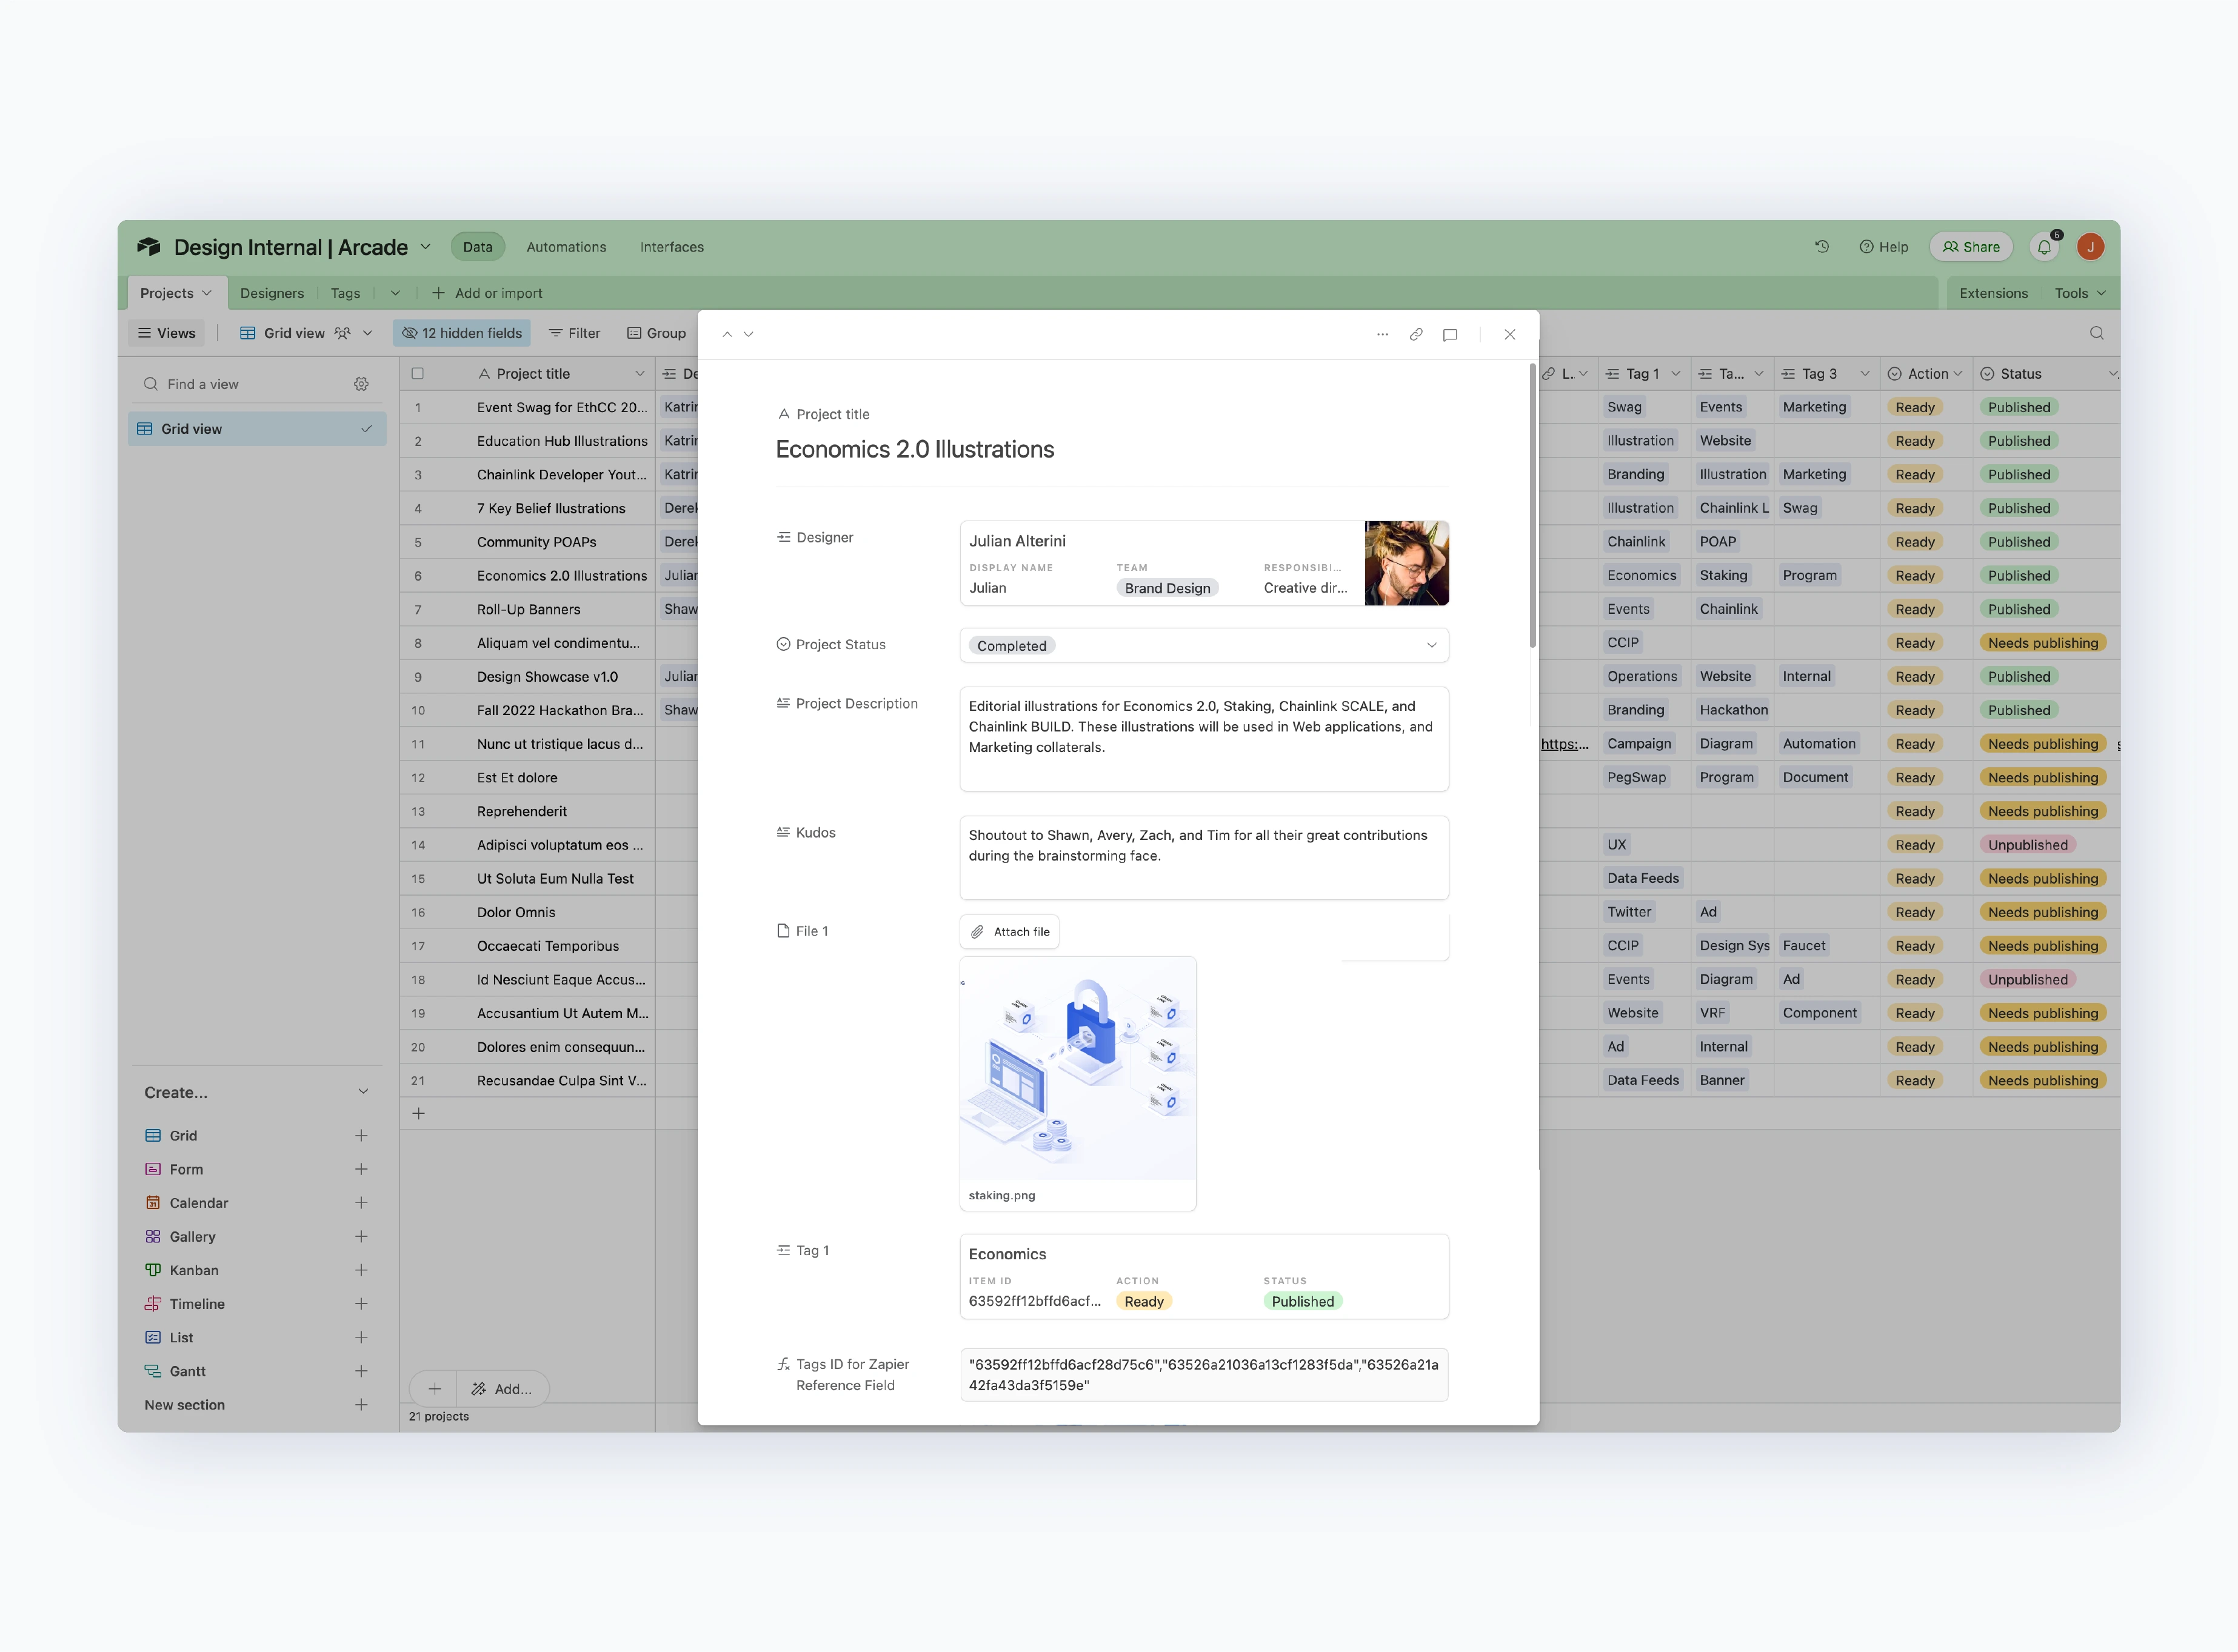The height and width of the screenshot is (1652, 2238).
Task: Open view settings gear beside Find a view
Action: coord(361,383)
